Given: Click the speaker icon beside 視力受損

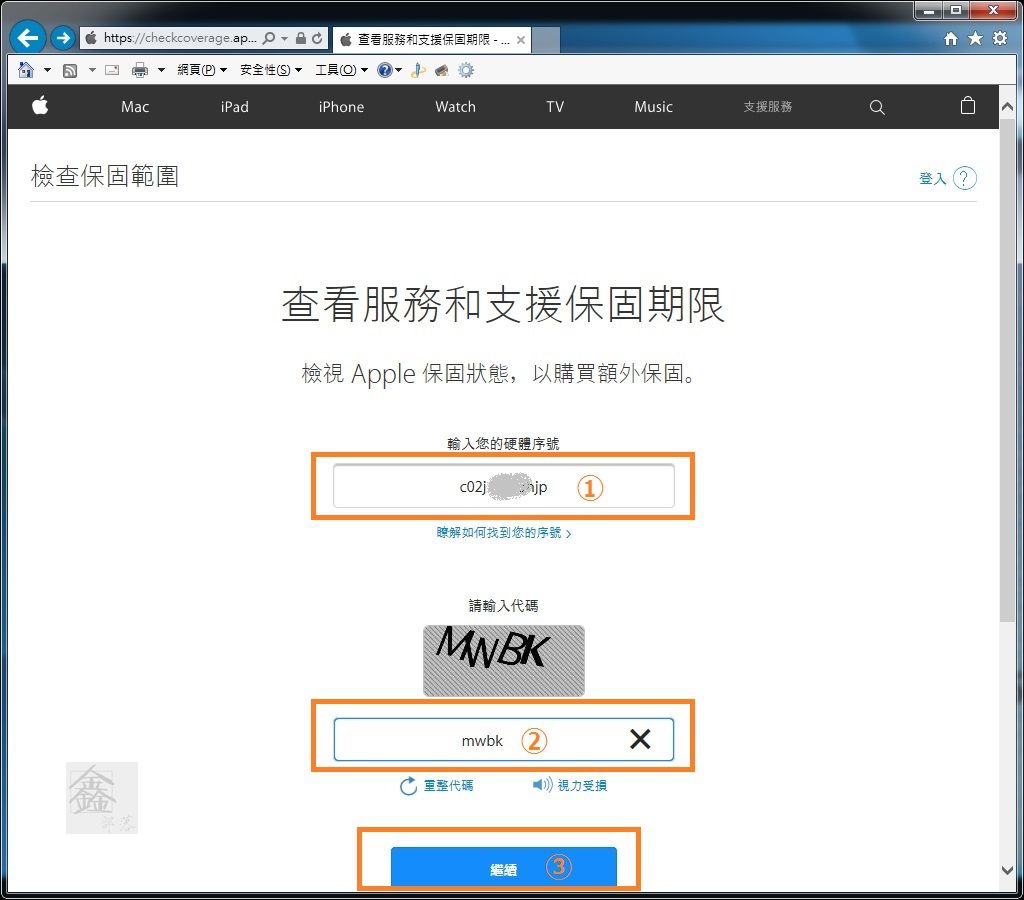Looking at the screenshot, I should [x=542, y=784].
